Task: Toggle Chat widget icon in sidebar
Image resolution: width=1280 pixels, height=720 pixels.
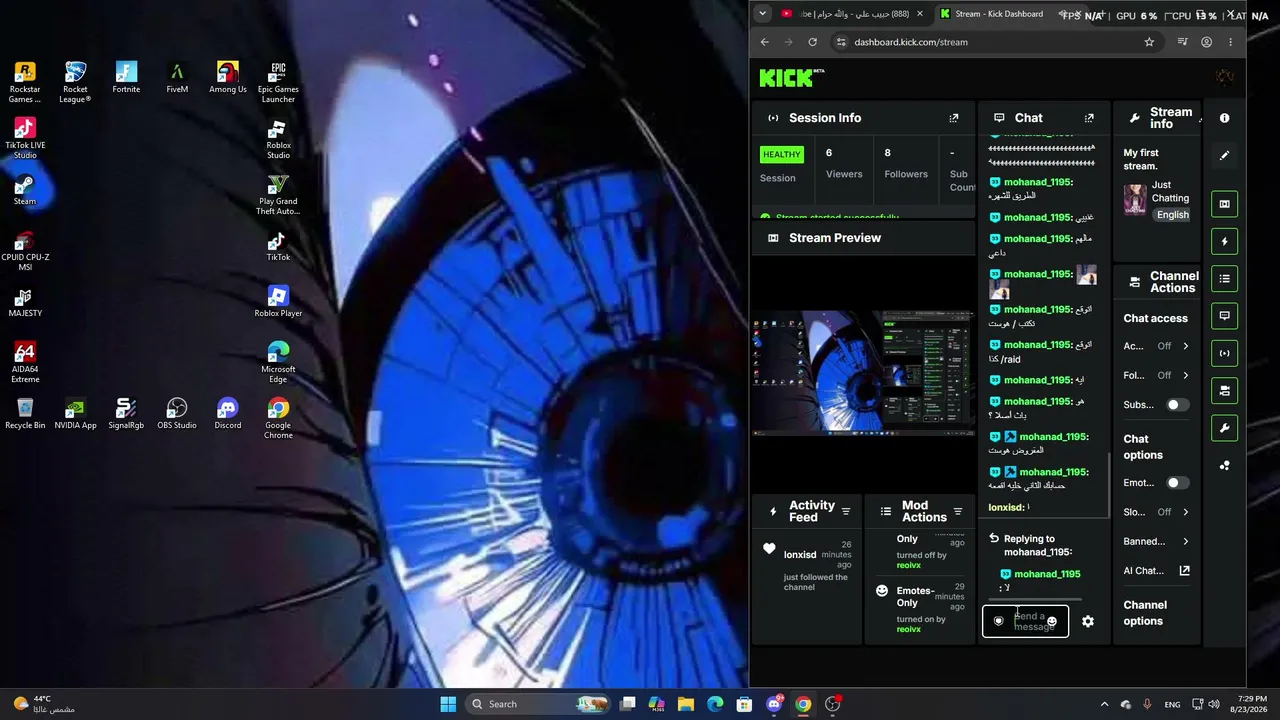Action: pos(1225,315)
